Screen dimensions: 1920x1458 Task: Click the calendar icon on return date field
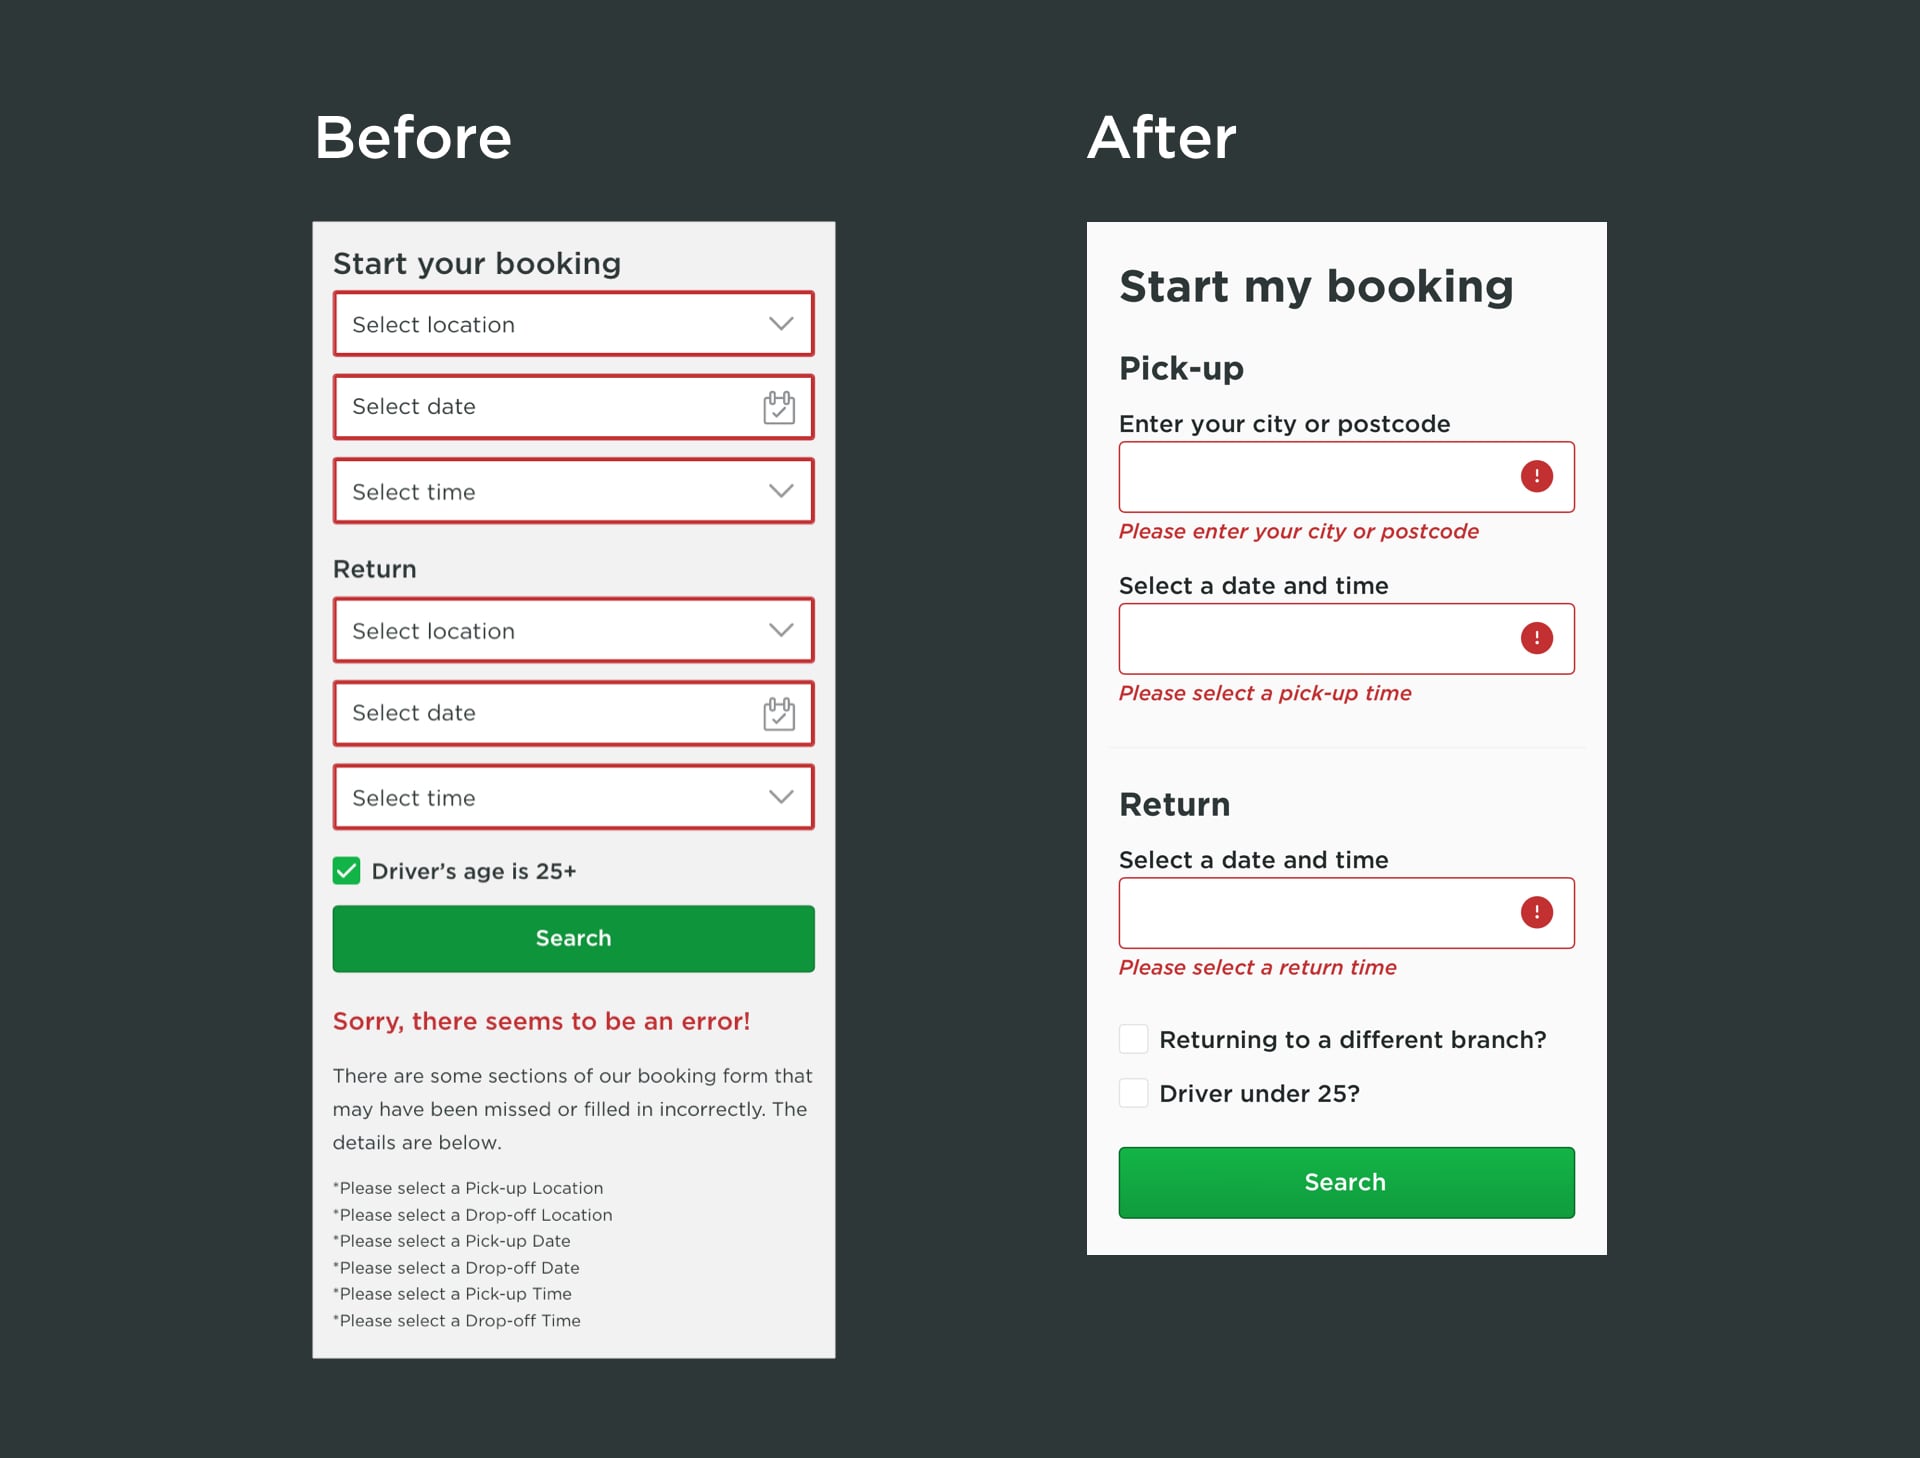[x=779, y=711]
